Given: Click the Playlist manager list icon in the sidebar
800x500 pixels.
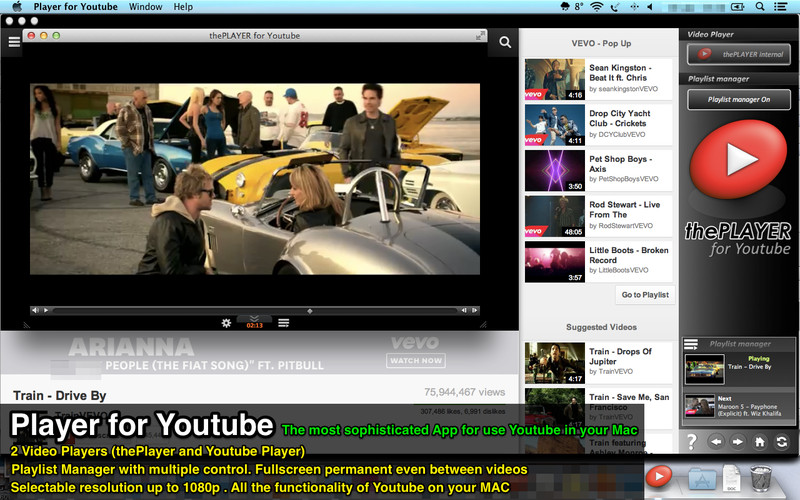Looking at the screenshot, I should tap(691, 344).
